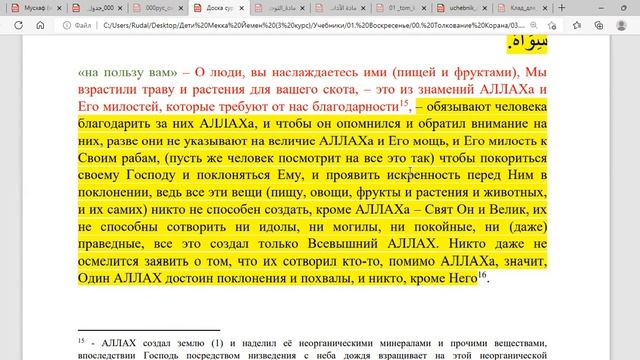Close the Доска сур tab
640x360 pixels.
(242, 8)
